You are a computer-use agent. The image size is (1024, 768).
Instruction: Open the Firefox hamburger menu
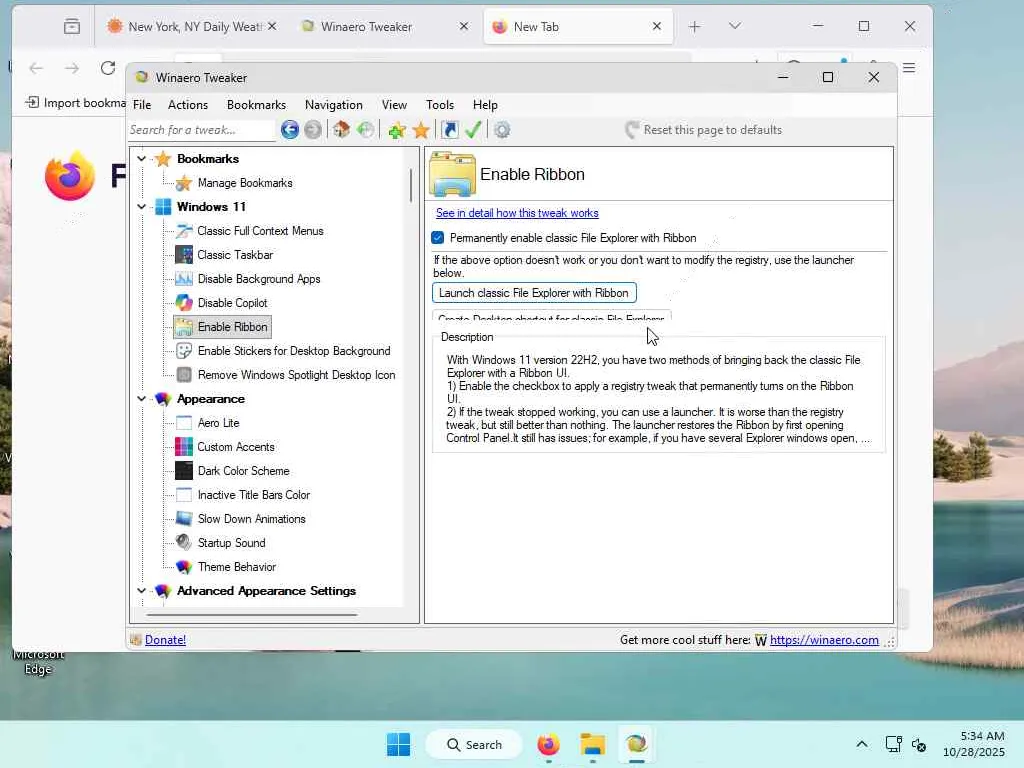pyautogui.click(x=908, y=68)
